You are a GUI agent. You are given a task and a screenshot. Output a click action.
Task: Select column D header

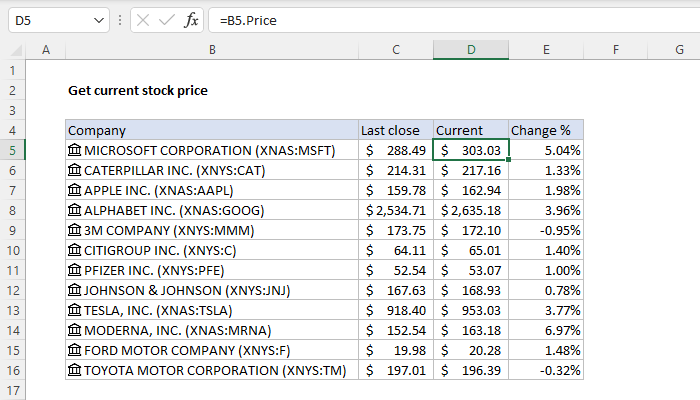[471, 50]
